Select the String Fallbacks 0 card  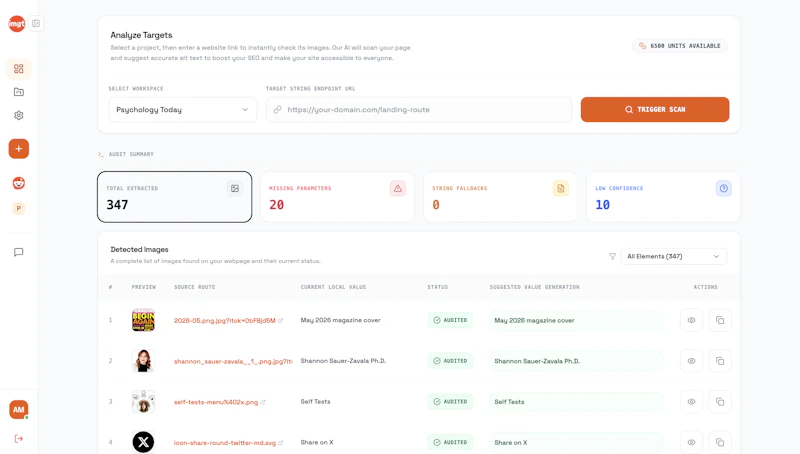click(x=500, y=197)
